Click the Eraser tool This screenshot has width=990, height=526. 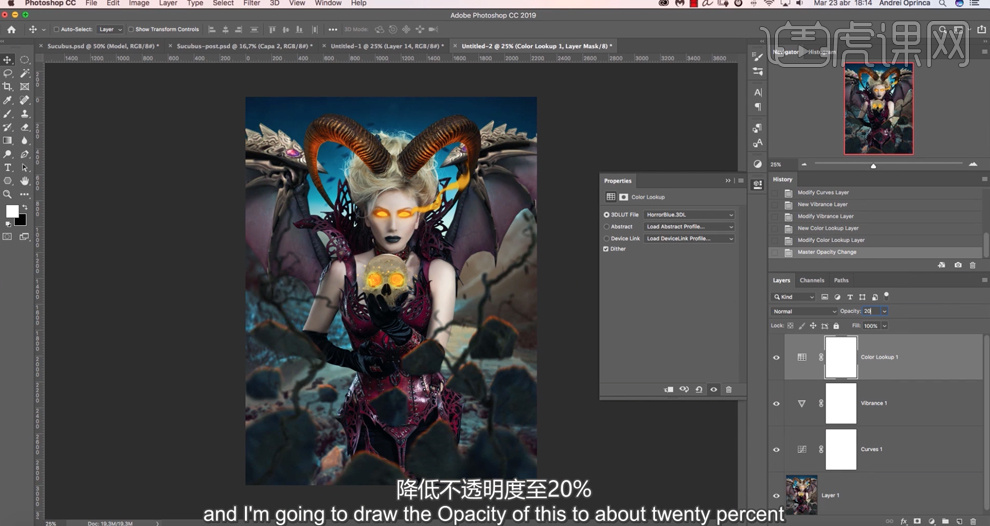(24, 127)
